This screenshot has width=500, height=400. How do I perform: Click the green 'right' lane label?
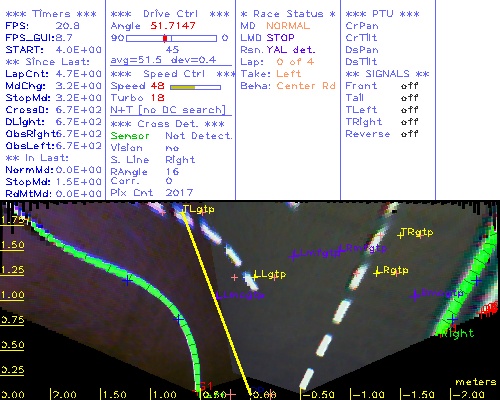tap(457, 333)
